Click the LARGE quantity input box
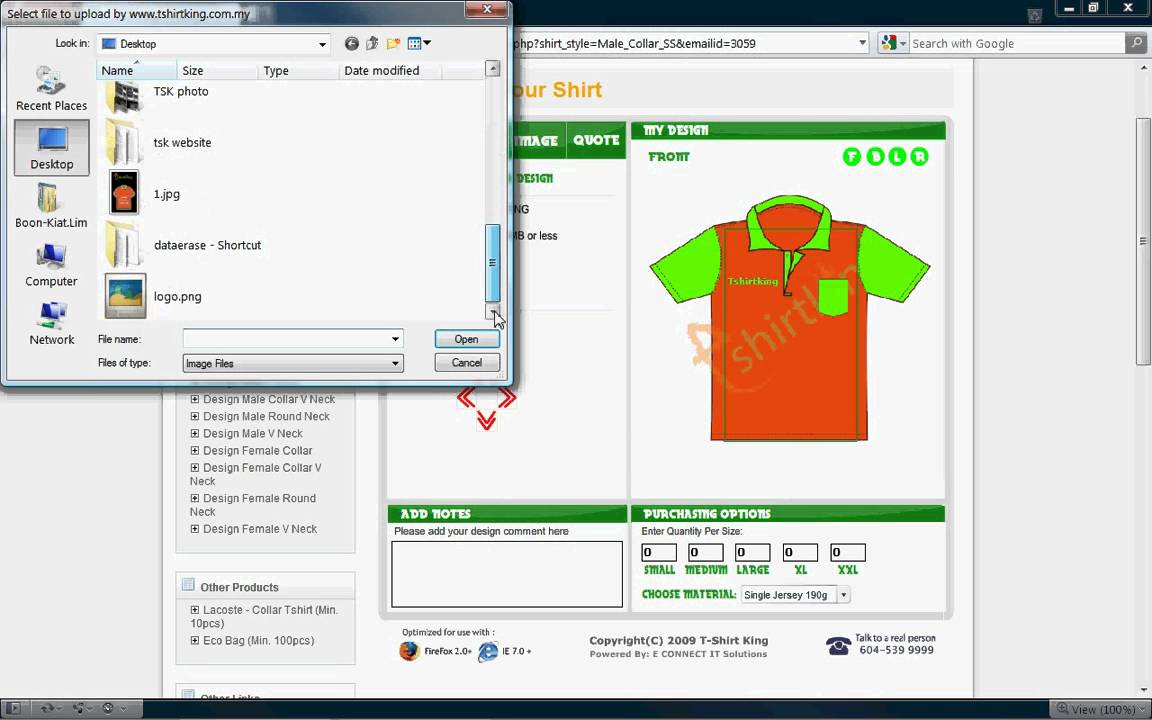1152x720 pixels. pos(752,552)
